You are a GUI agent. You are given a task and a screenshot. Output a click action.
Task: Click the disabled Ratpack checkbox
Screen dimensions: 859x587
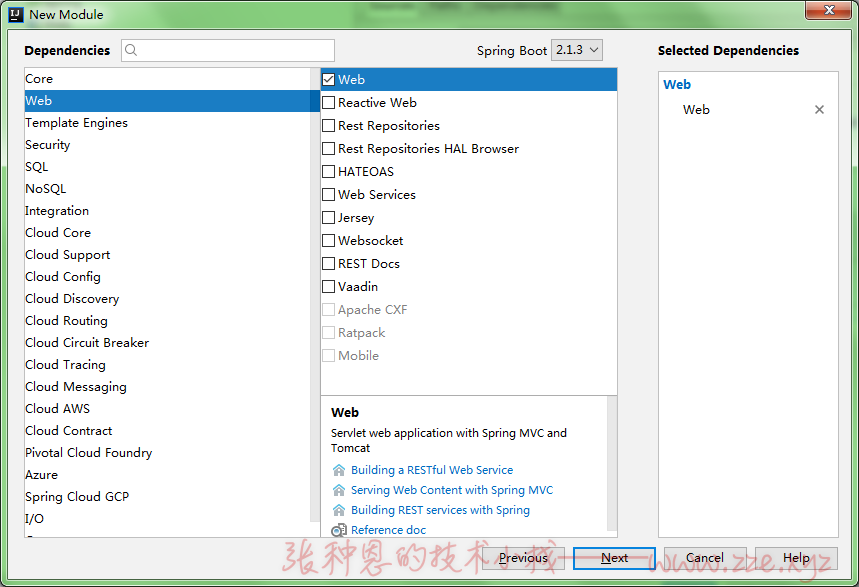pyautogui.click(x=329, y=333)
